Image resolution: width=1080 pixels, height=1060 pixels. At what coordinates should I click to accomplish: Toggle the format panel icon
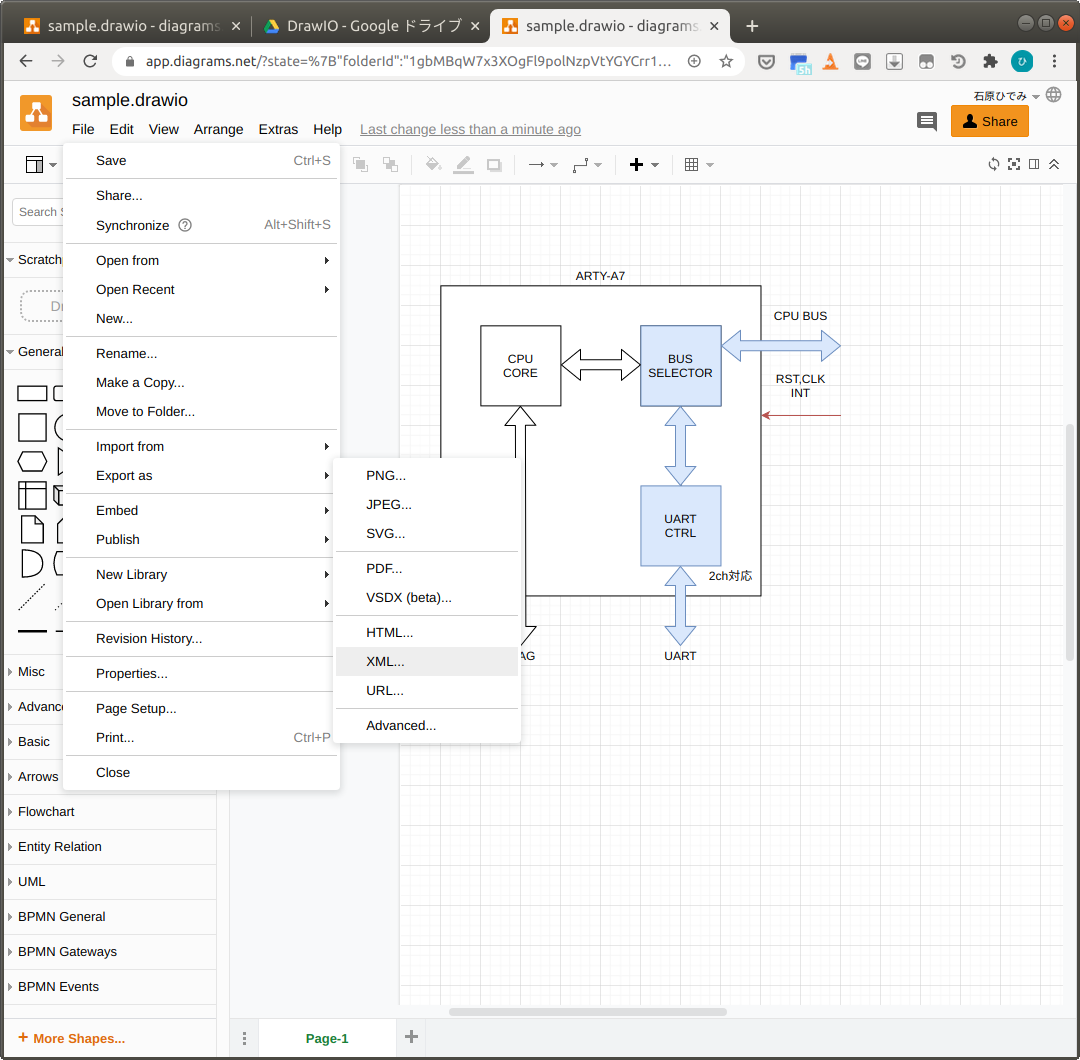(1034, 164)
